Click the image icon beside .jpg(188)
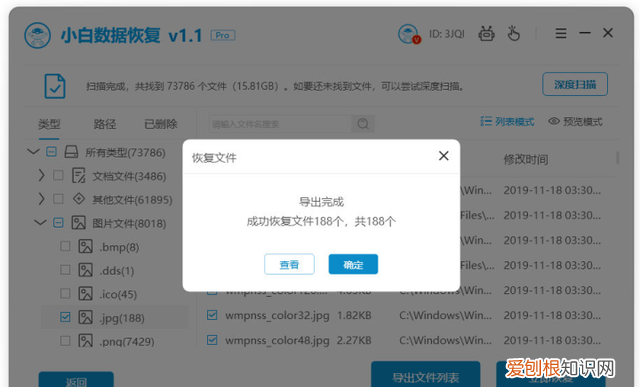640x387 pixels. 85,317
